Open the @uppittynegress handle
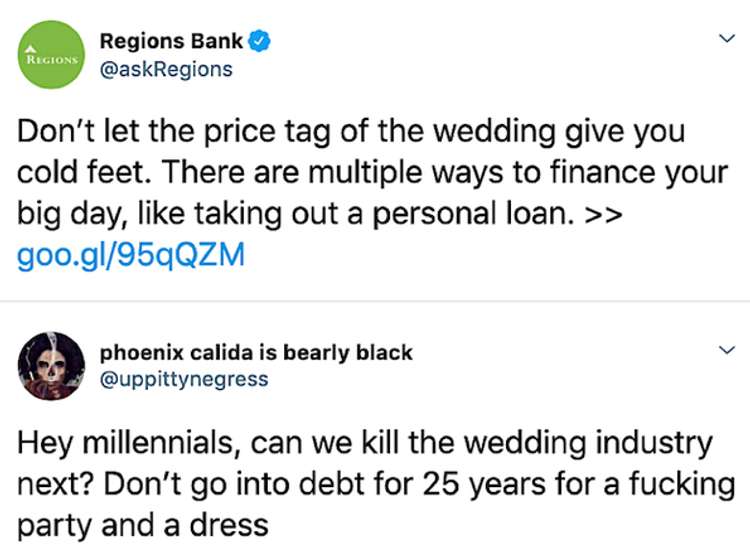The image size is (750, 557). tap(185, 380)
